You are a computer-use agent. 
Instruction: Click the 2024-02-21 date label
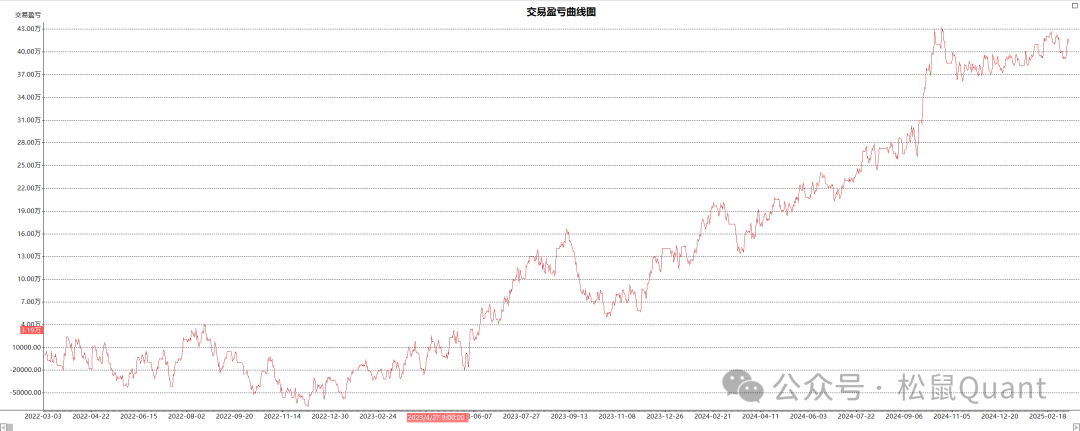tap(713, 415)
